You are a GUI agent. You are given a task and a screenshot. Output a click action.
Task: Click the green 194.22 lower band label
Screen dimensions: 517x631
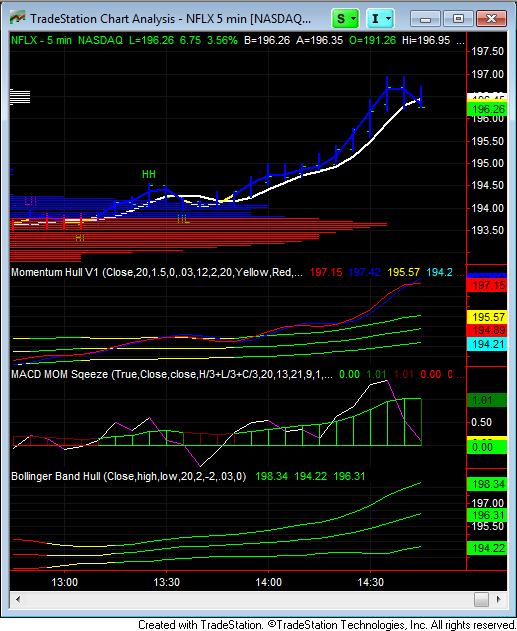(x=488, y=548)
